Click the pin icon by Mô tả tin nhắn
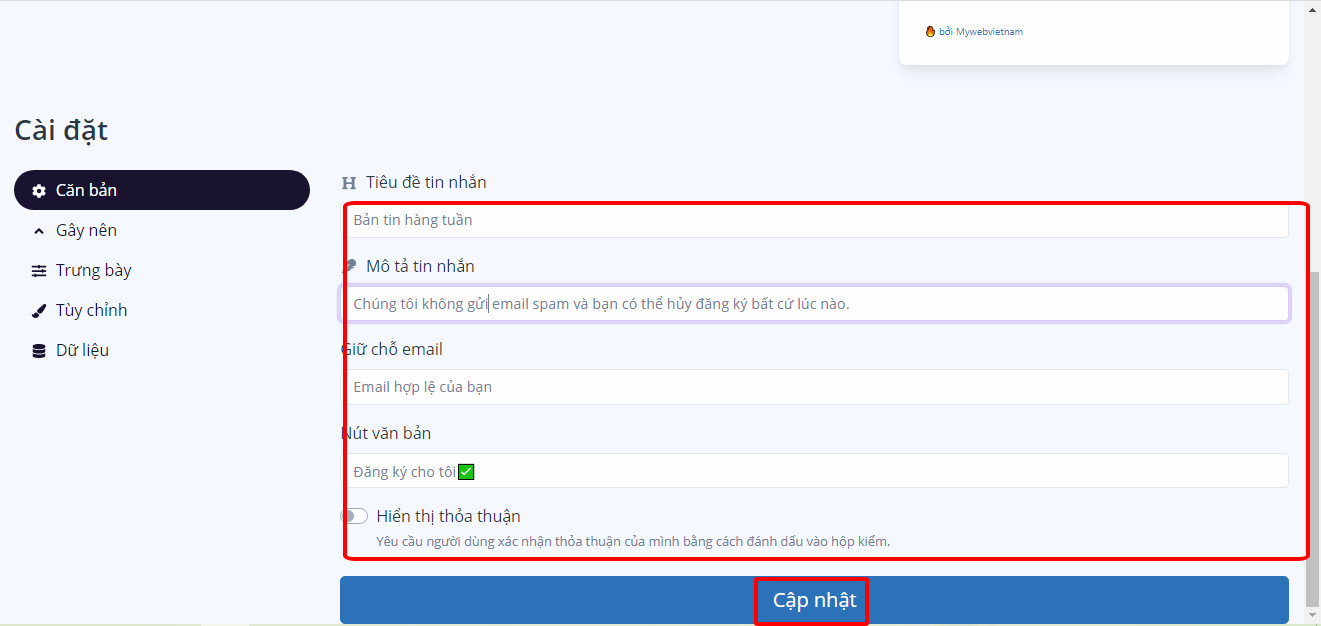Screen dimensions: 1321x626 point(349,266)
